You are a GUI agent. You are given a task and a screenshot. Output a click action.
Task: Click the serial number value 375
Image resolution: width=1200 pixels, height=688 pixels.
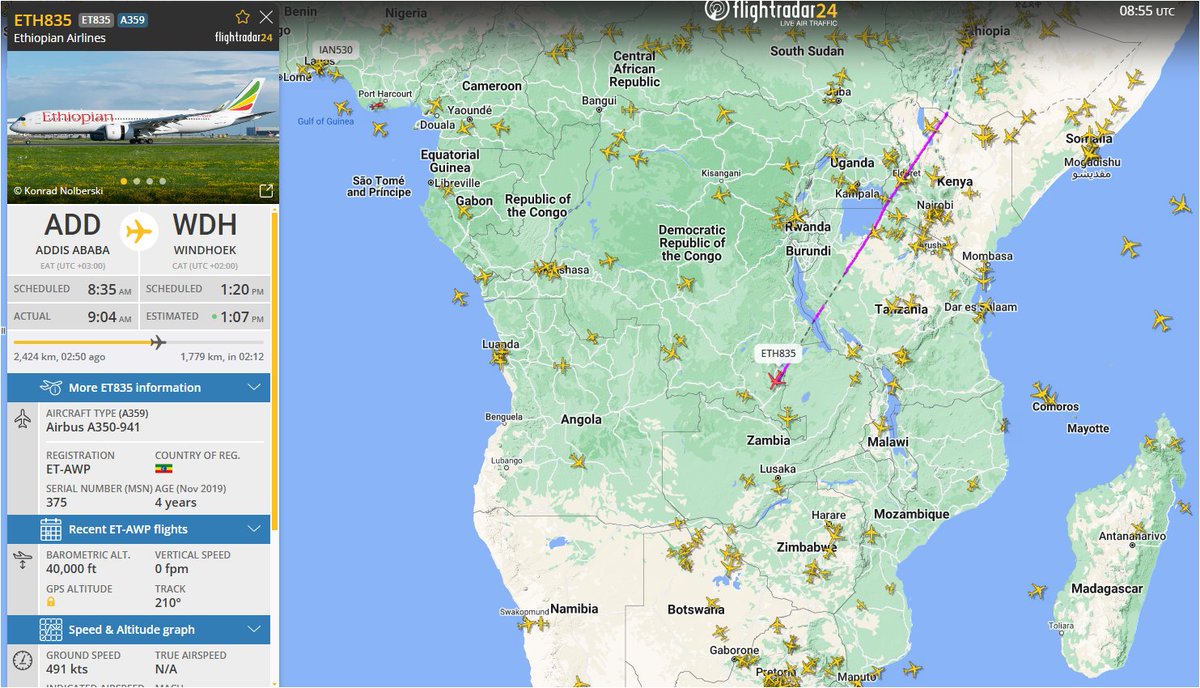click(56, 503)
